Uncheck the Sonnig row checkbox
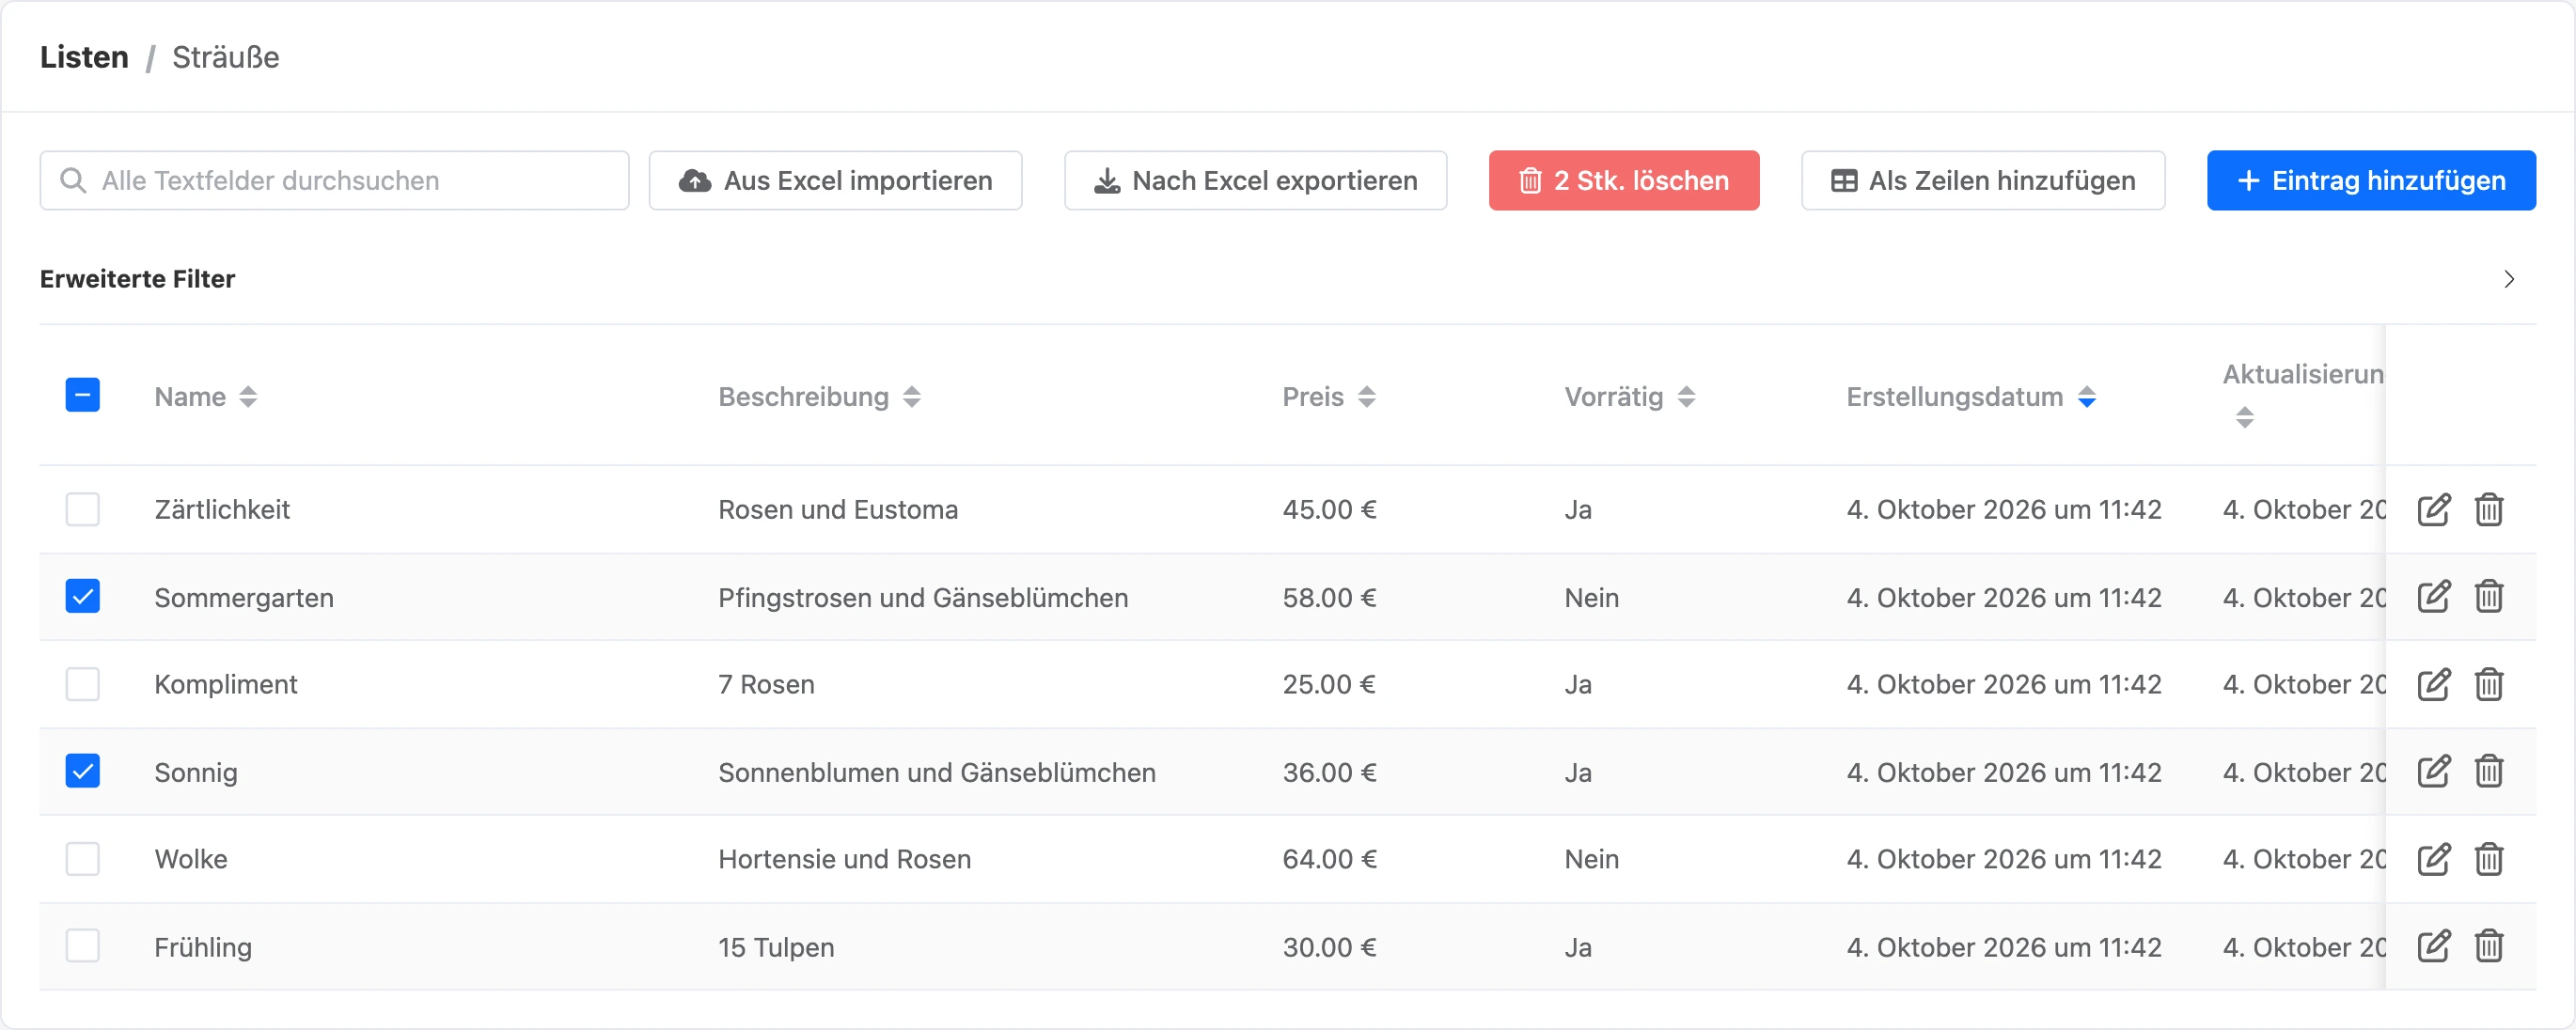 (x=83, y=771)
